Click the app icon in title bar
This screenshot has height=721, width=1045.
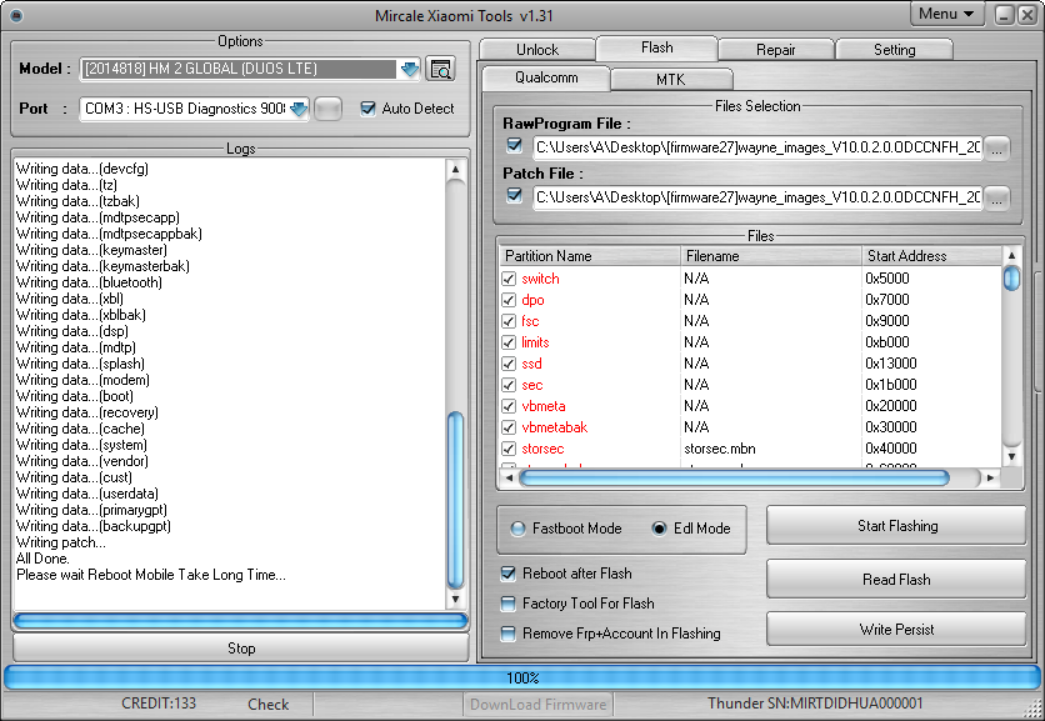[17, 15]
